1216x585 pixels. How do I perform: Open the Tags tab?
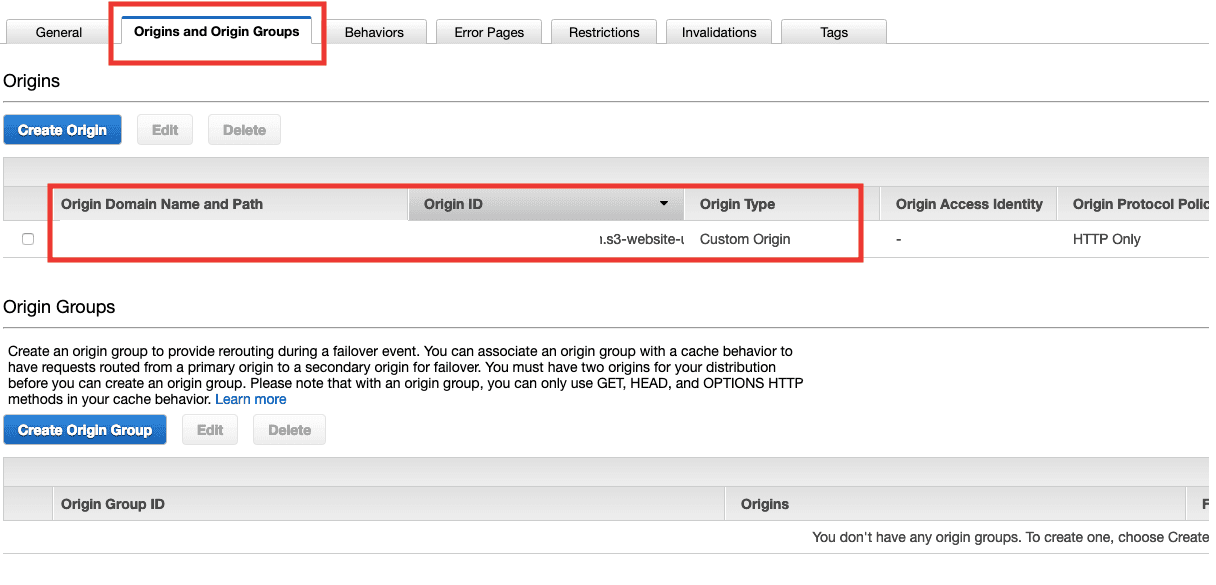(x=834, y=32)
